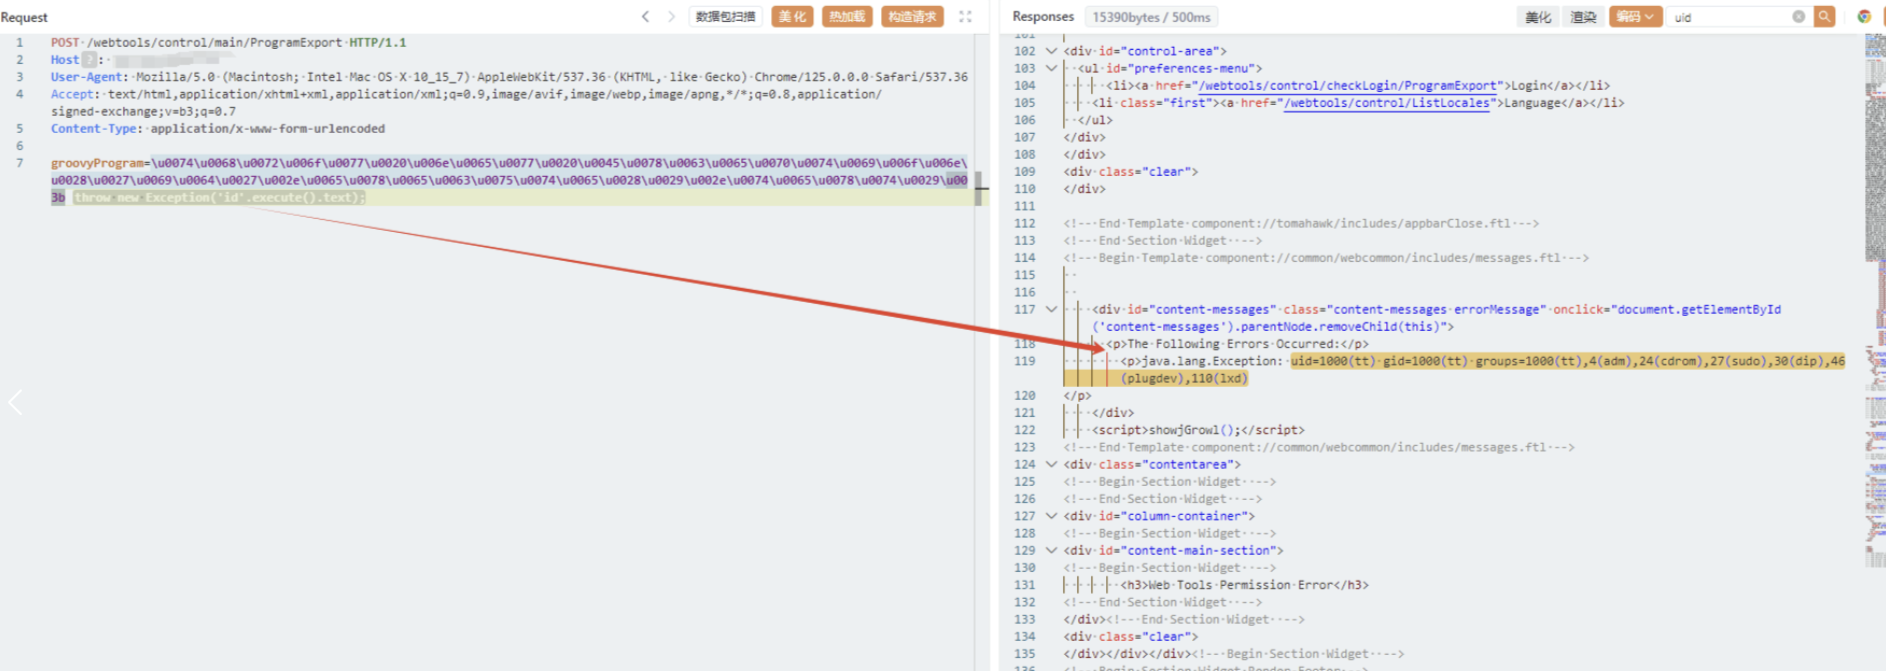Click the Request 美化 beautify button

tap(792, 16)
